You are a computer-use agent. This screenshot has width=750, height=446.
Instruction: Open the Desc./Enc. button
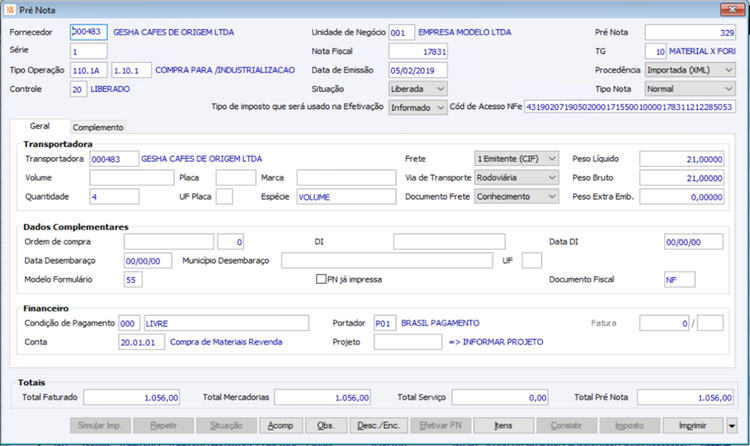tap(379, 425)
